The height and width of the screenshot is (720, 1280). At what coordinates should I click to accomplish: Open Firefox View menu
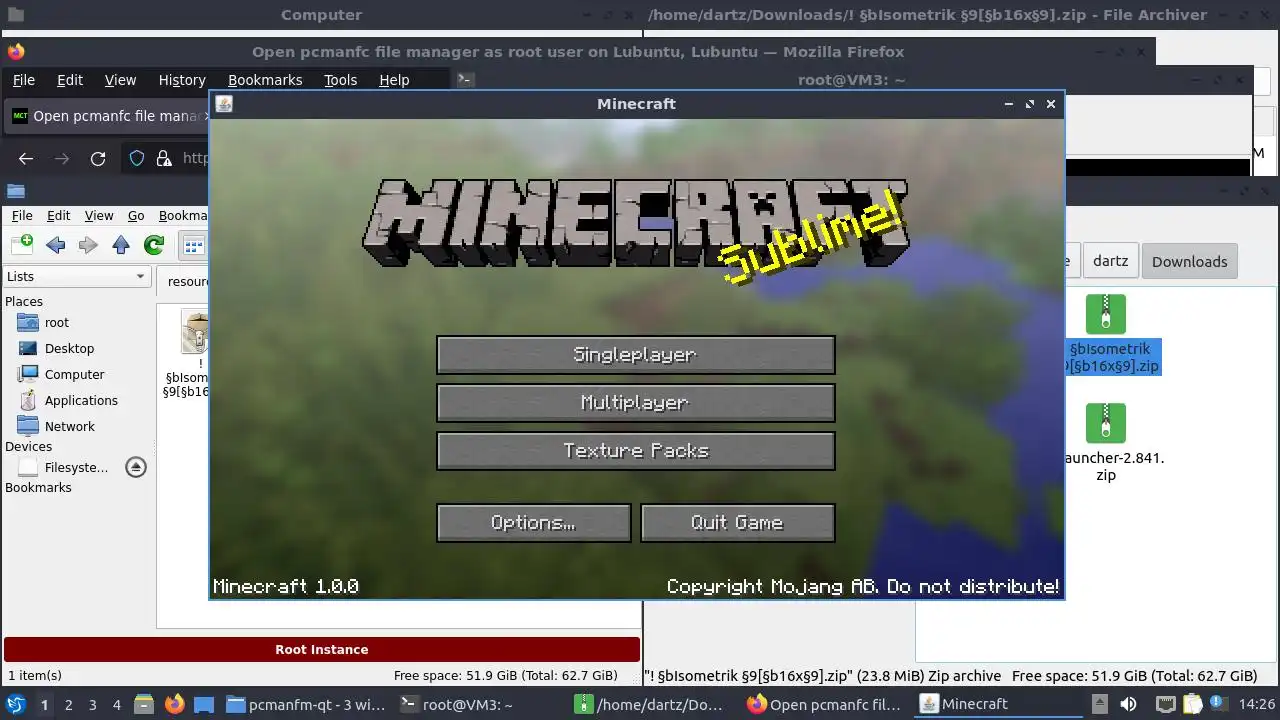coord(120,80)
